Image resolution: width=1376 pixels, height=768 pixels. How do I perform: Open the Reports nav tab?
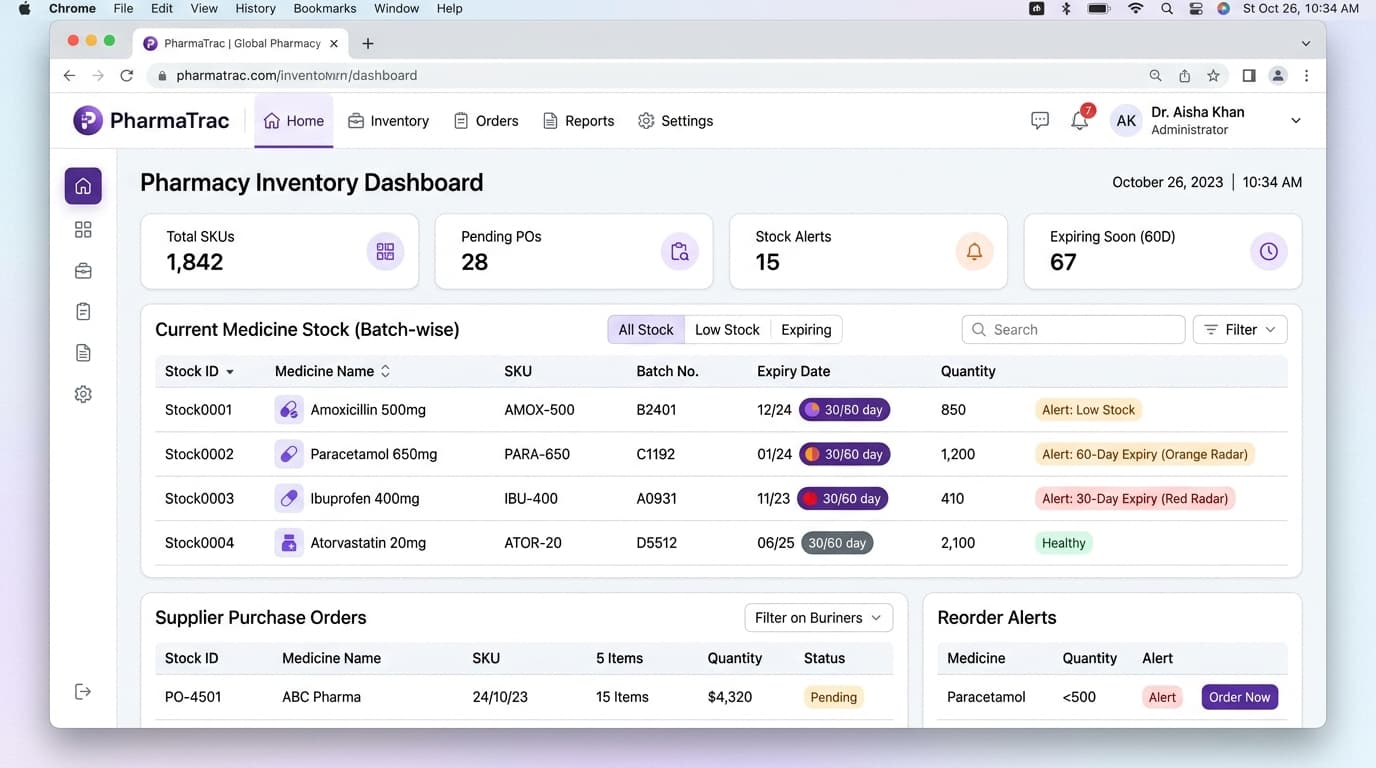pos(578,121)
